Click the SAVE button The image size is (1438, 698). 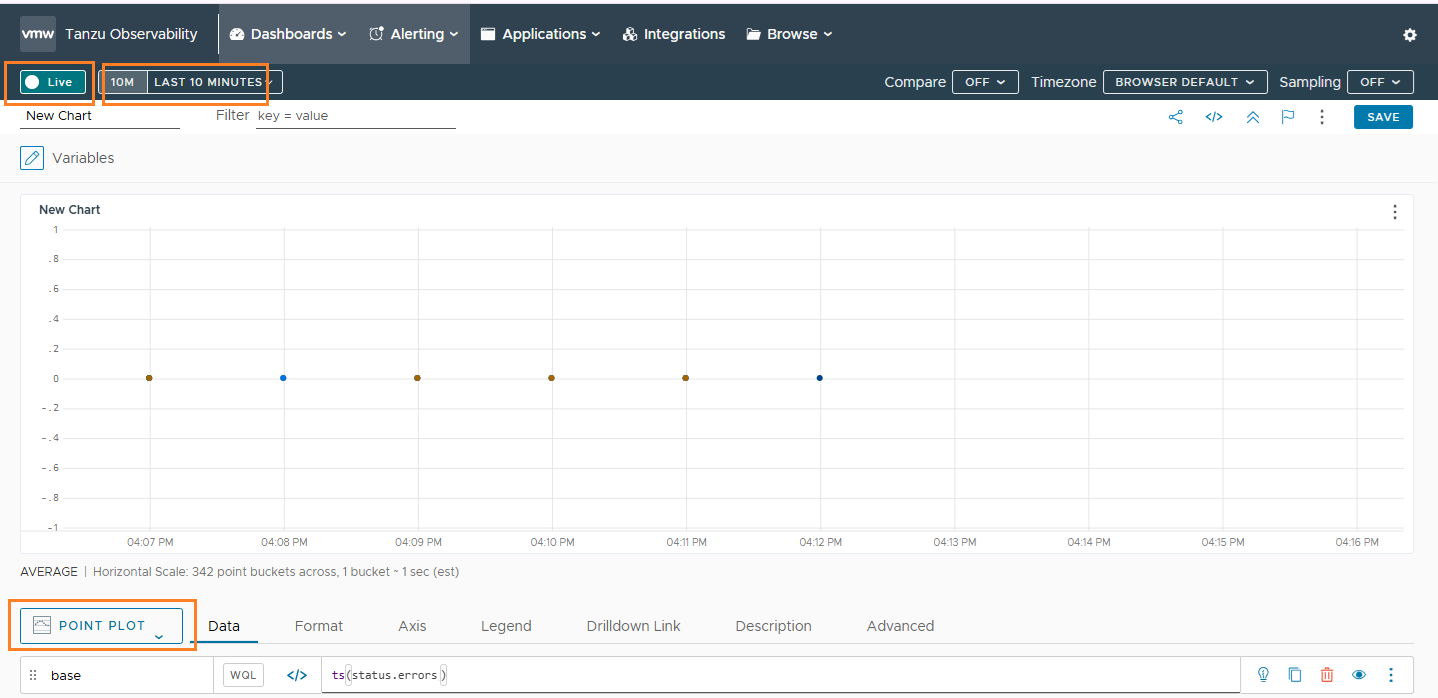(x=1383, y=117)
